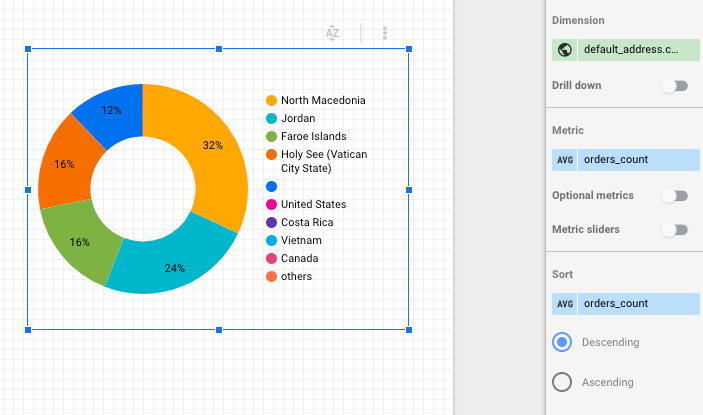Click the Vietnam legend color dot
The width and height of the screenshot is (703, 415).
click(x=271, y=241)
